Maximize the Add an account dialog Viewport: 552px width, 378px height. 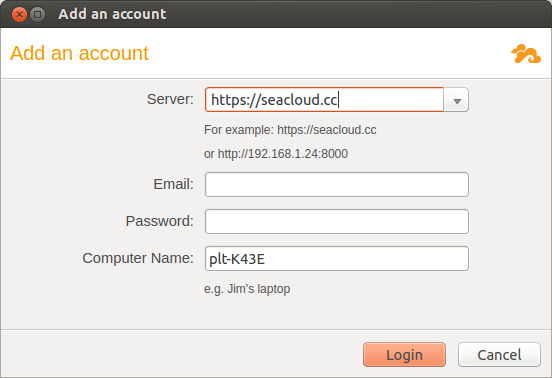coord(37,14)
